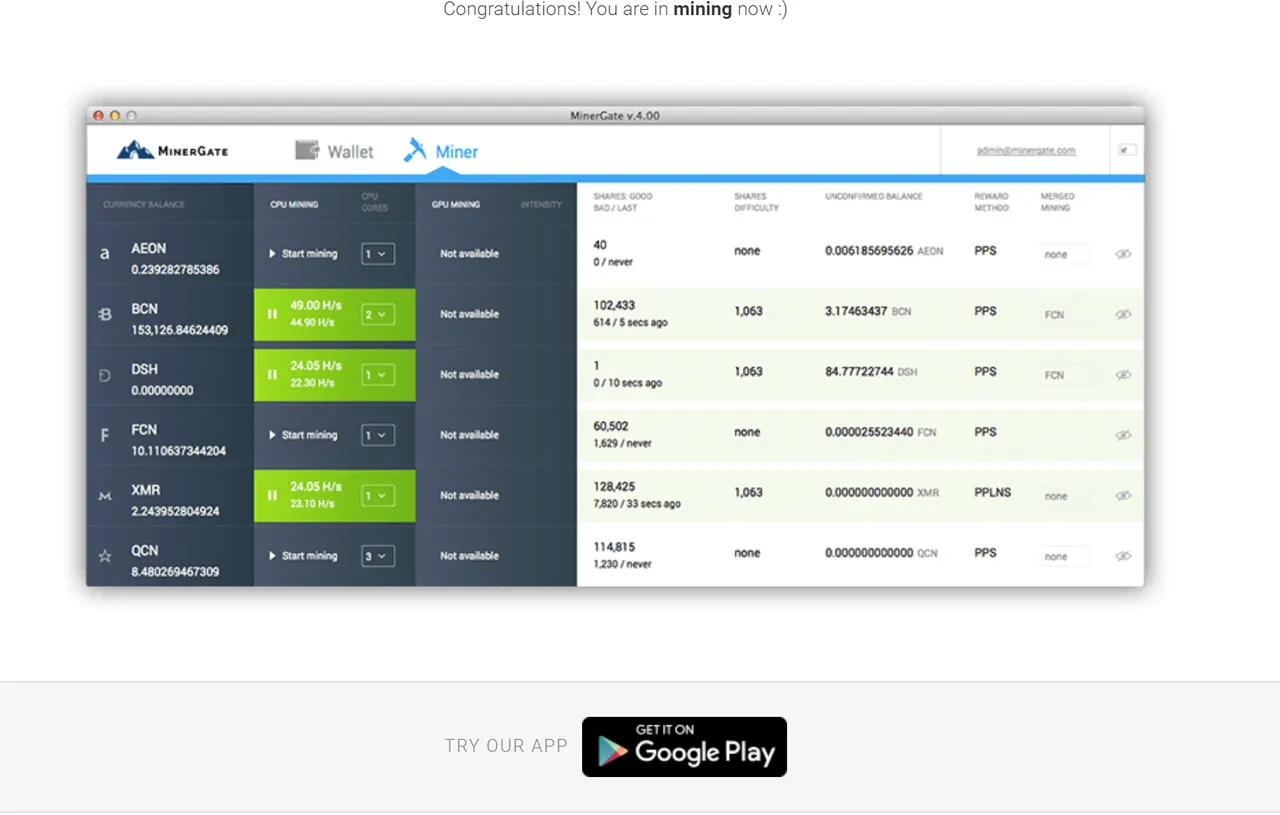This screenshot has height=815, width=1280.
Task: Click the FCN coin icon
Action: (105, 435)
